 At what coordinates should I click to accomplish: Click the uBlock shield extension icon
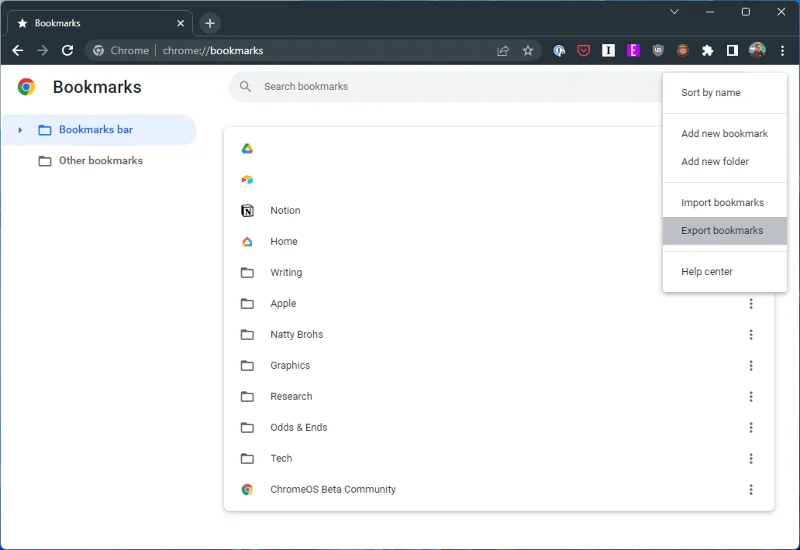click(x=657, y=50)
